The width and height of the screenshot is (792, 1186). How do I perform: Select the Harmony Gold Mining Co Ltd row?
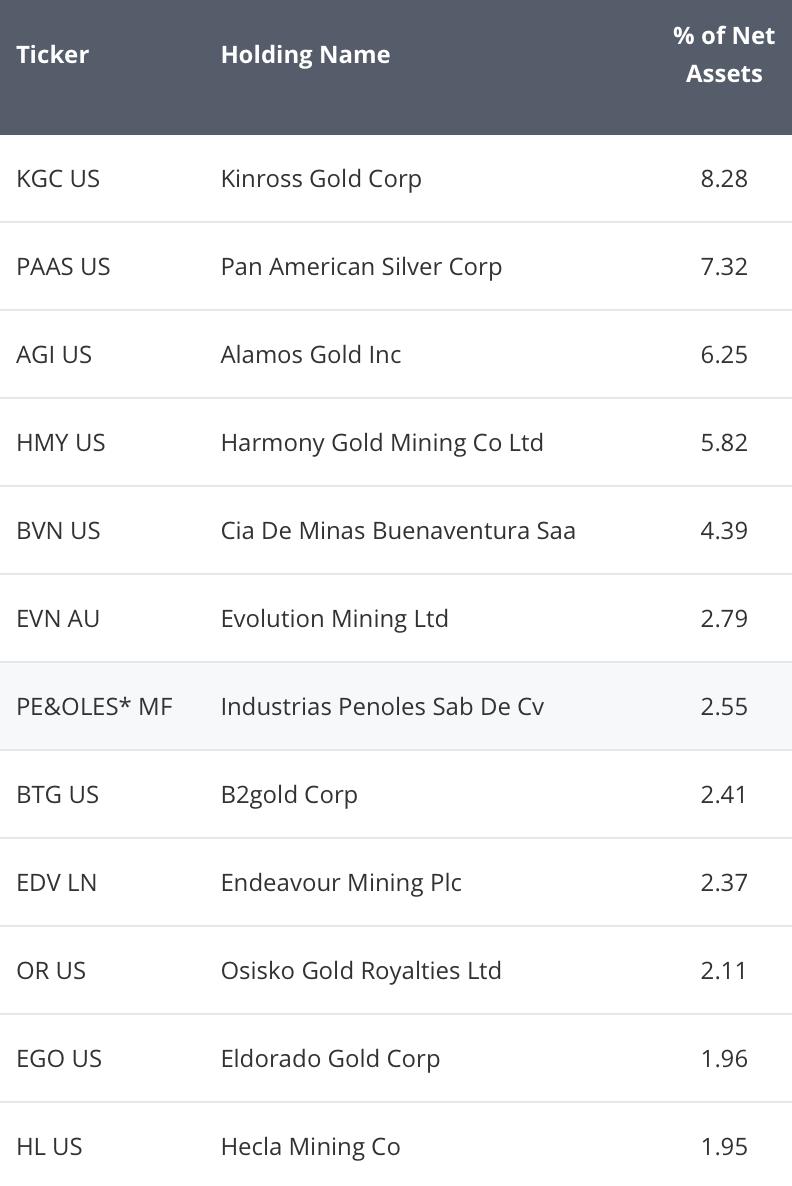coord(396,442)
